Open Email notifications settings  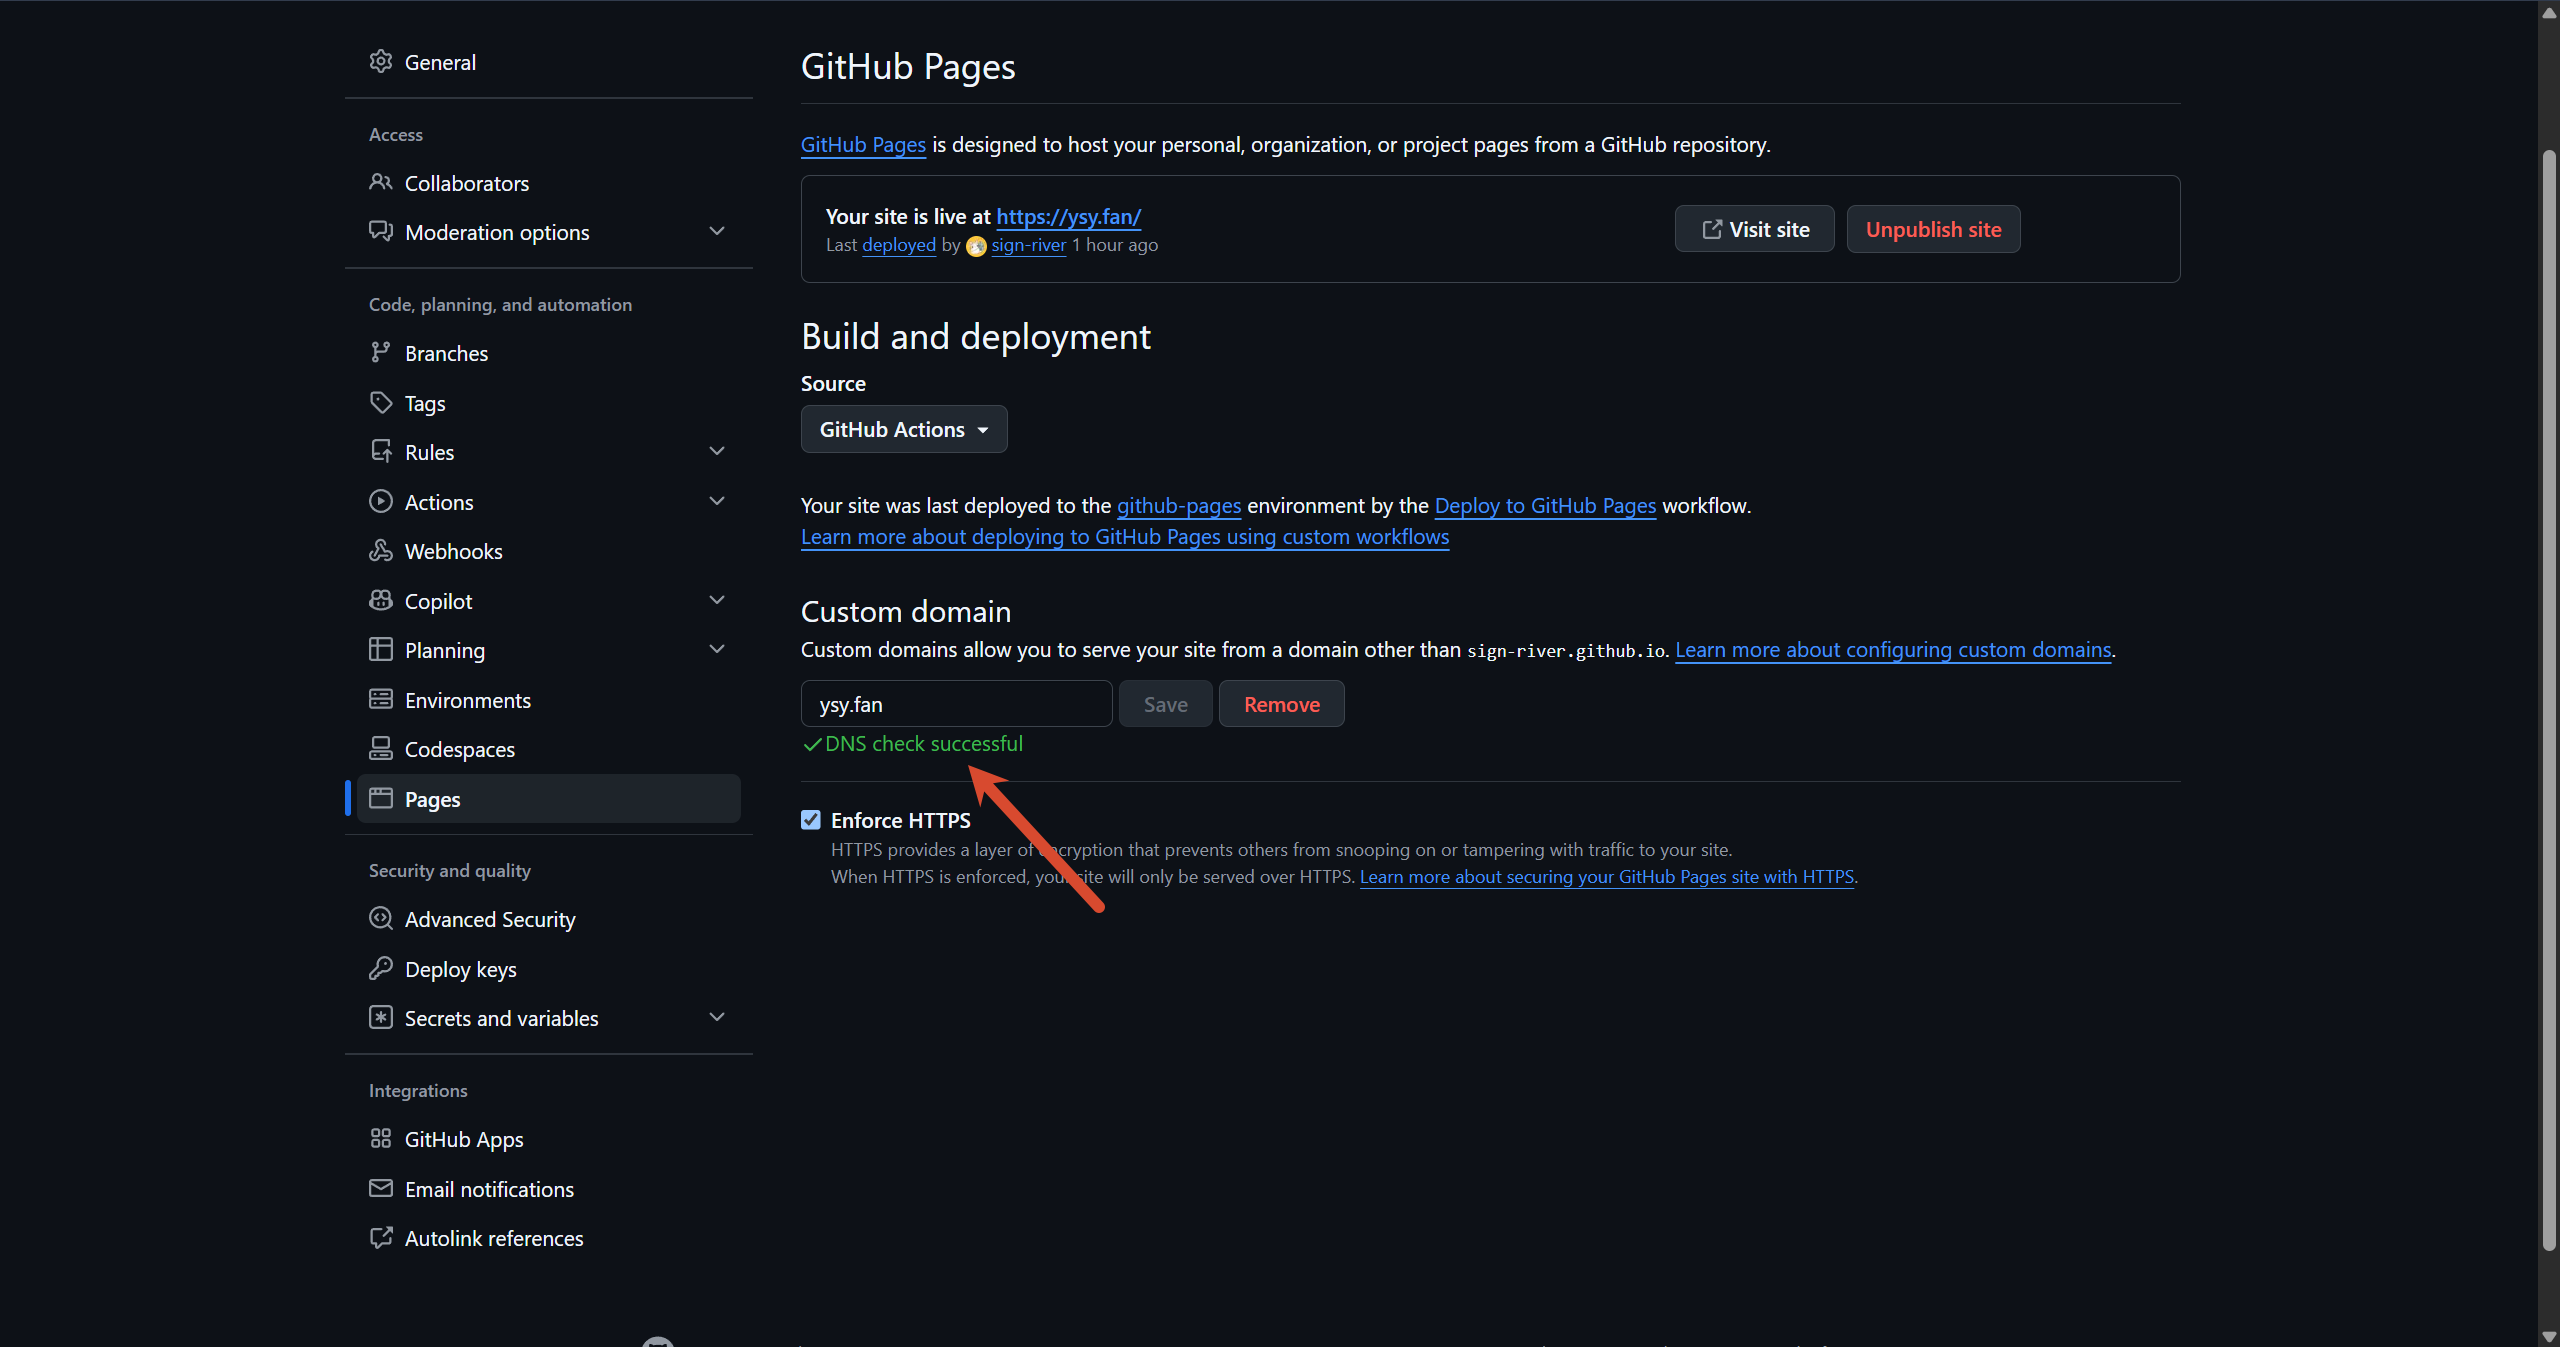point(549,1189)
